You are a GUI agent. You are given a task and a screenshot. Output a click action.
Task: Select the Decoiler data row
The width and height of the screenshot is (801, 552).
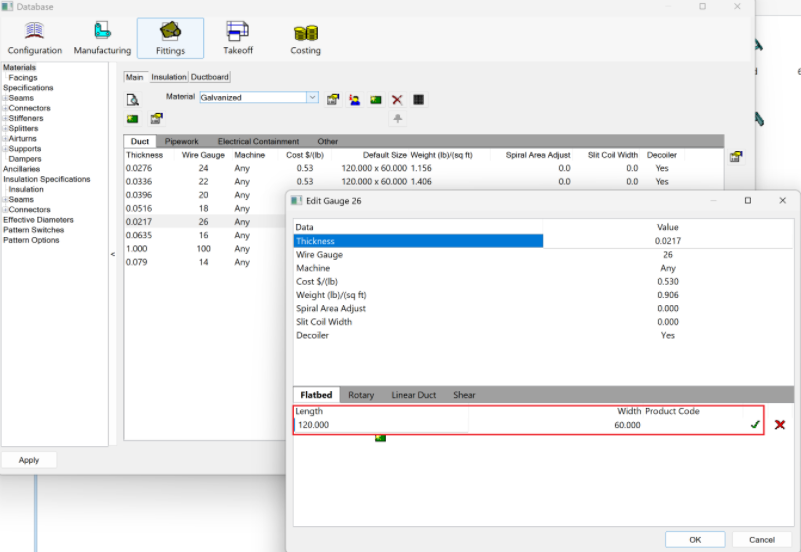[544, 335]
